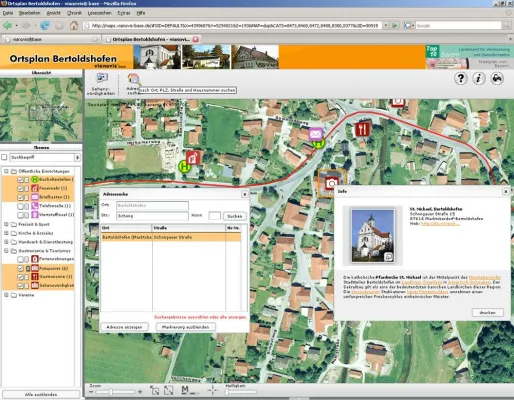Click the Ferienwohnungen house layer icon
Screen dimensions: 514x400
(35, 259)
